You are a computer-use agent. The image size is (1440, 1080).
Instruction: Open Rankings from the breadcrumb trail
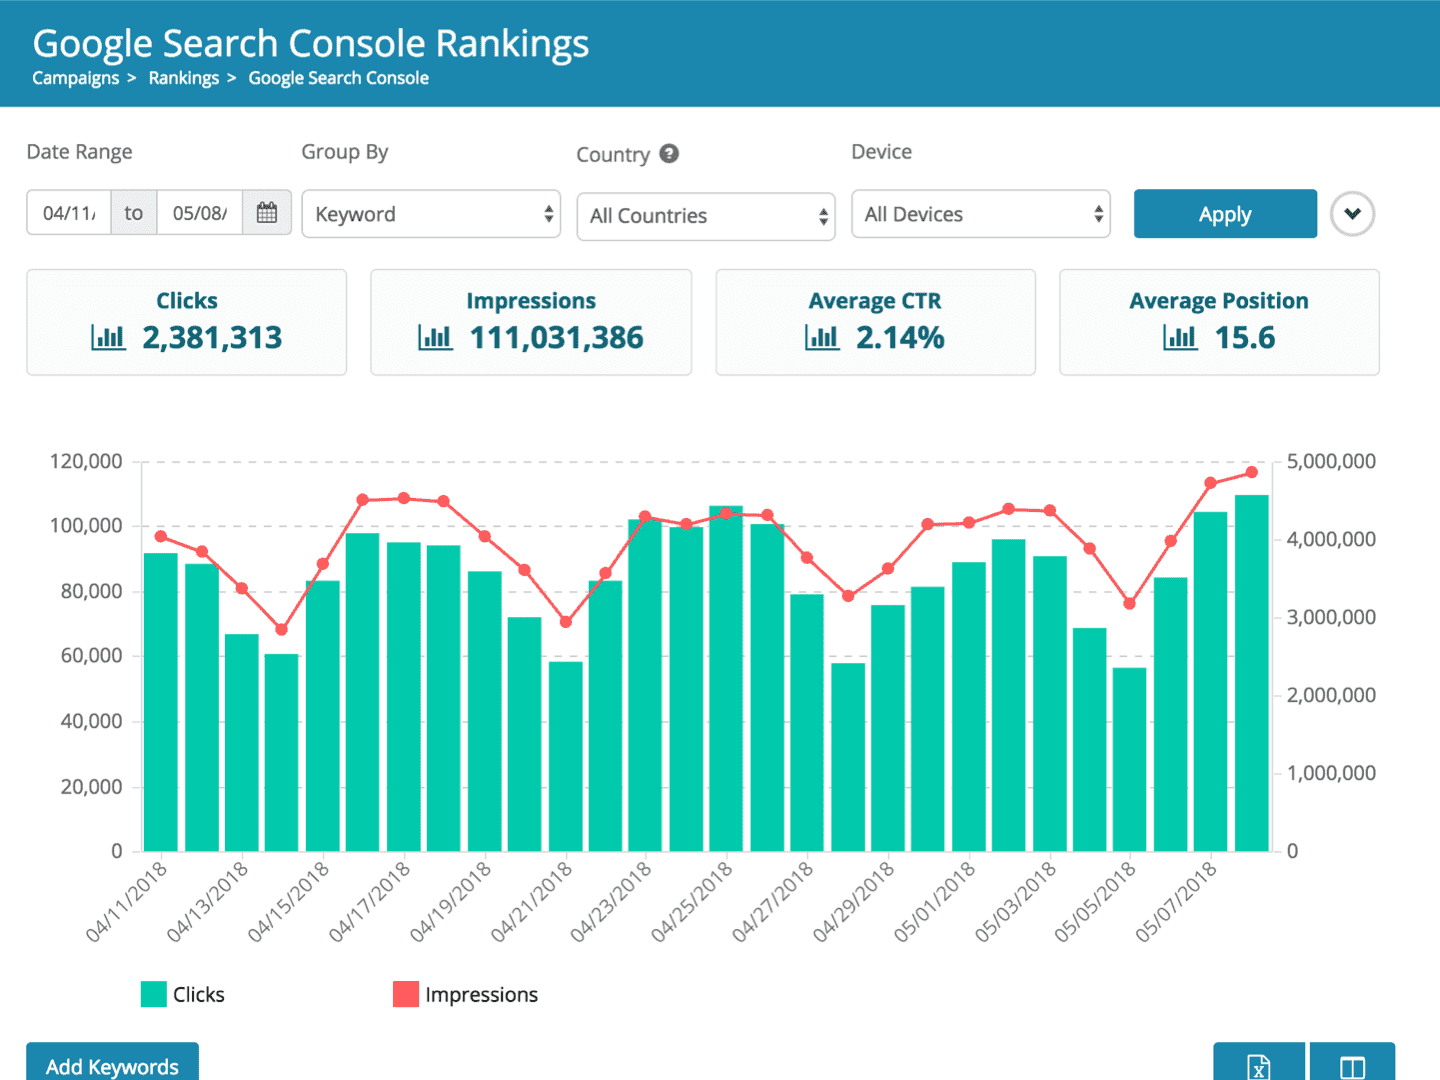pos(184,78)
